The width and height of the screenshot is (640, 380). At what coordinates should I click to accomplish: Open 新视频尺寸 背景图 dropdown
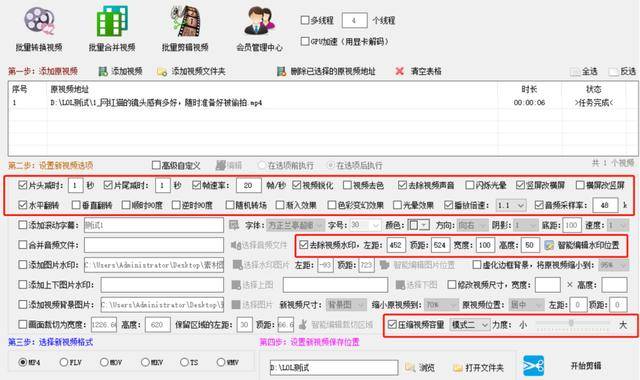tap(346, 305)
